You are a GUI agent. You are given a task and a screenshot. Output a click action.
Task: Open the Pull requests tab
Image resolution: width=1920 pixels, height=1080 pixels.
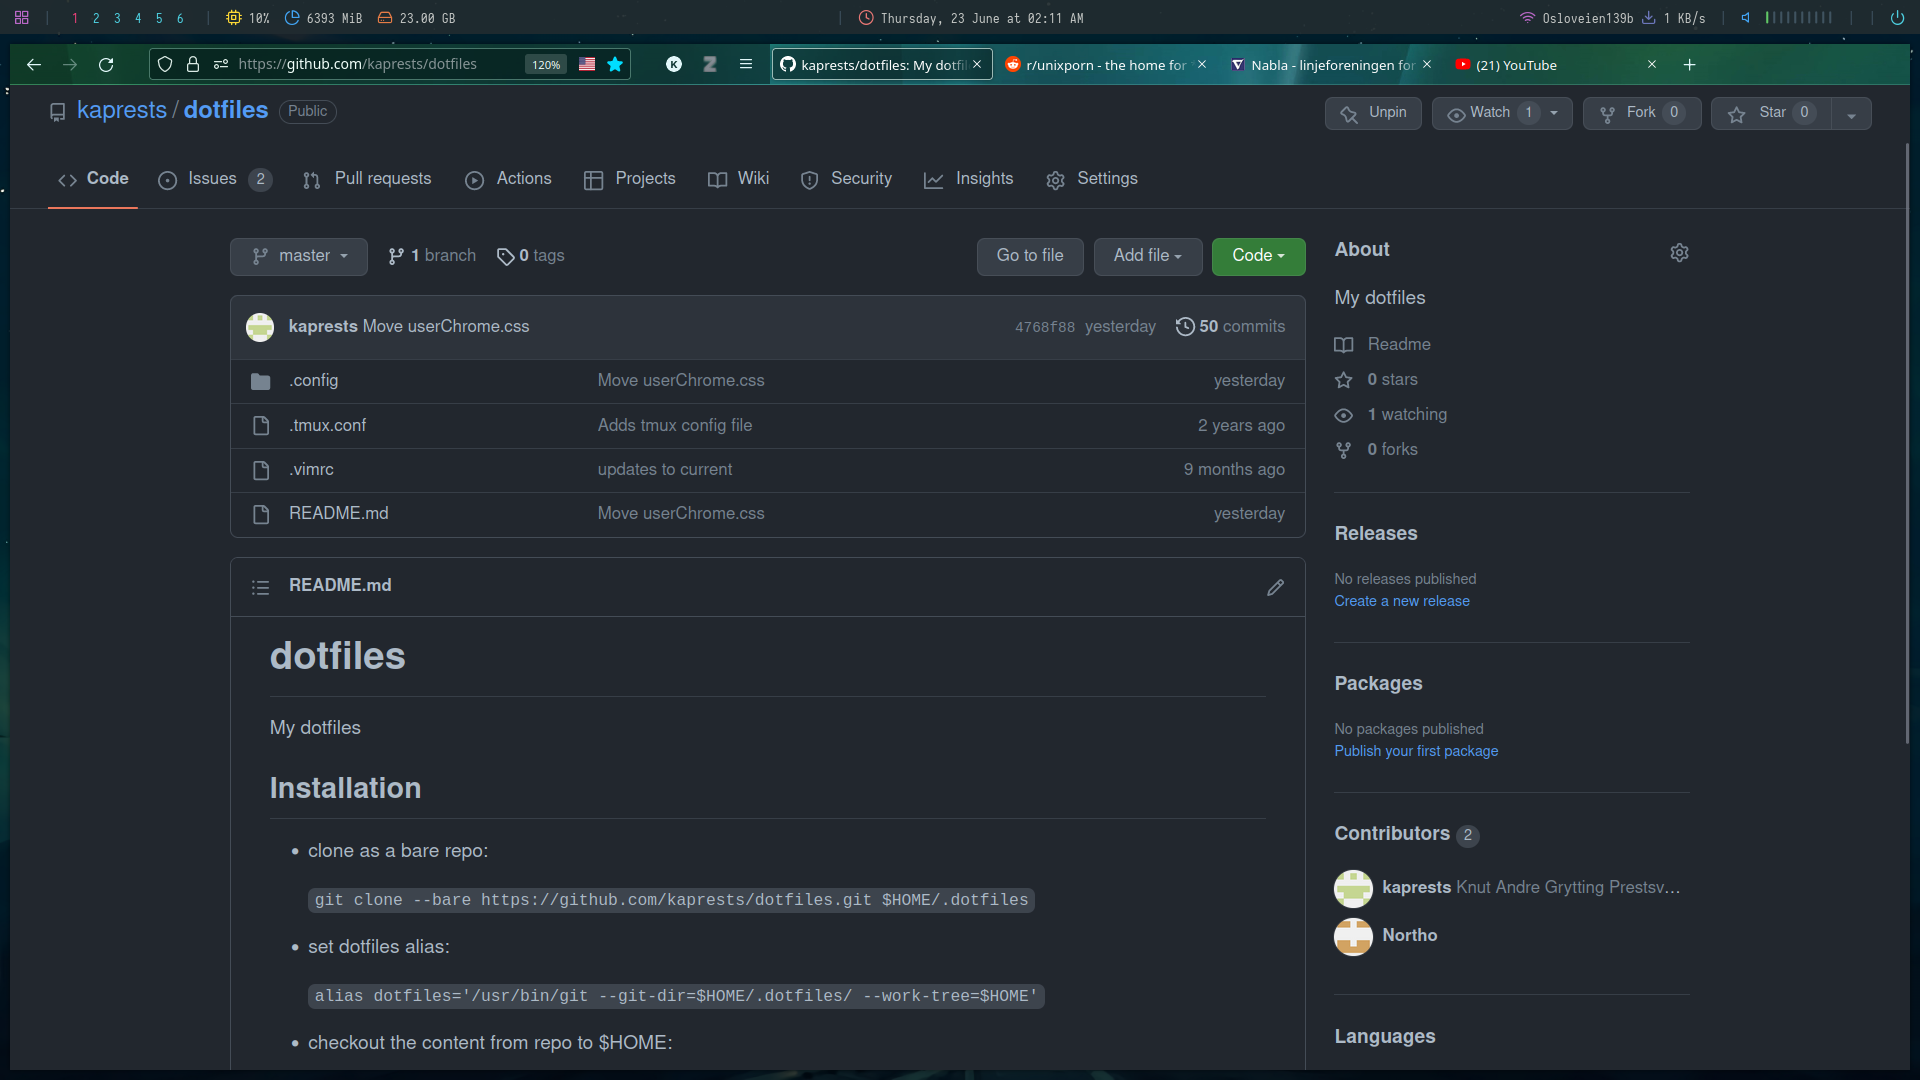[x=367, y=179]
